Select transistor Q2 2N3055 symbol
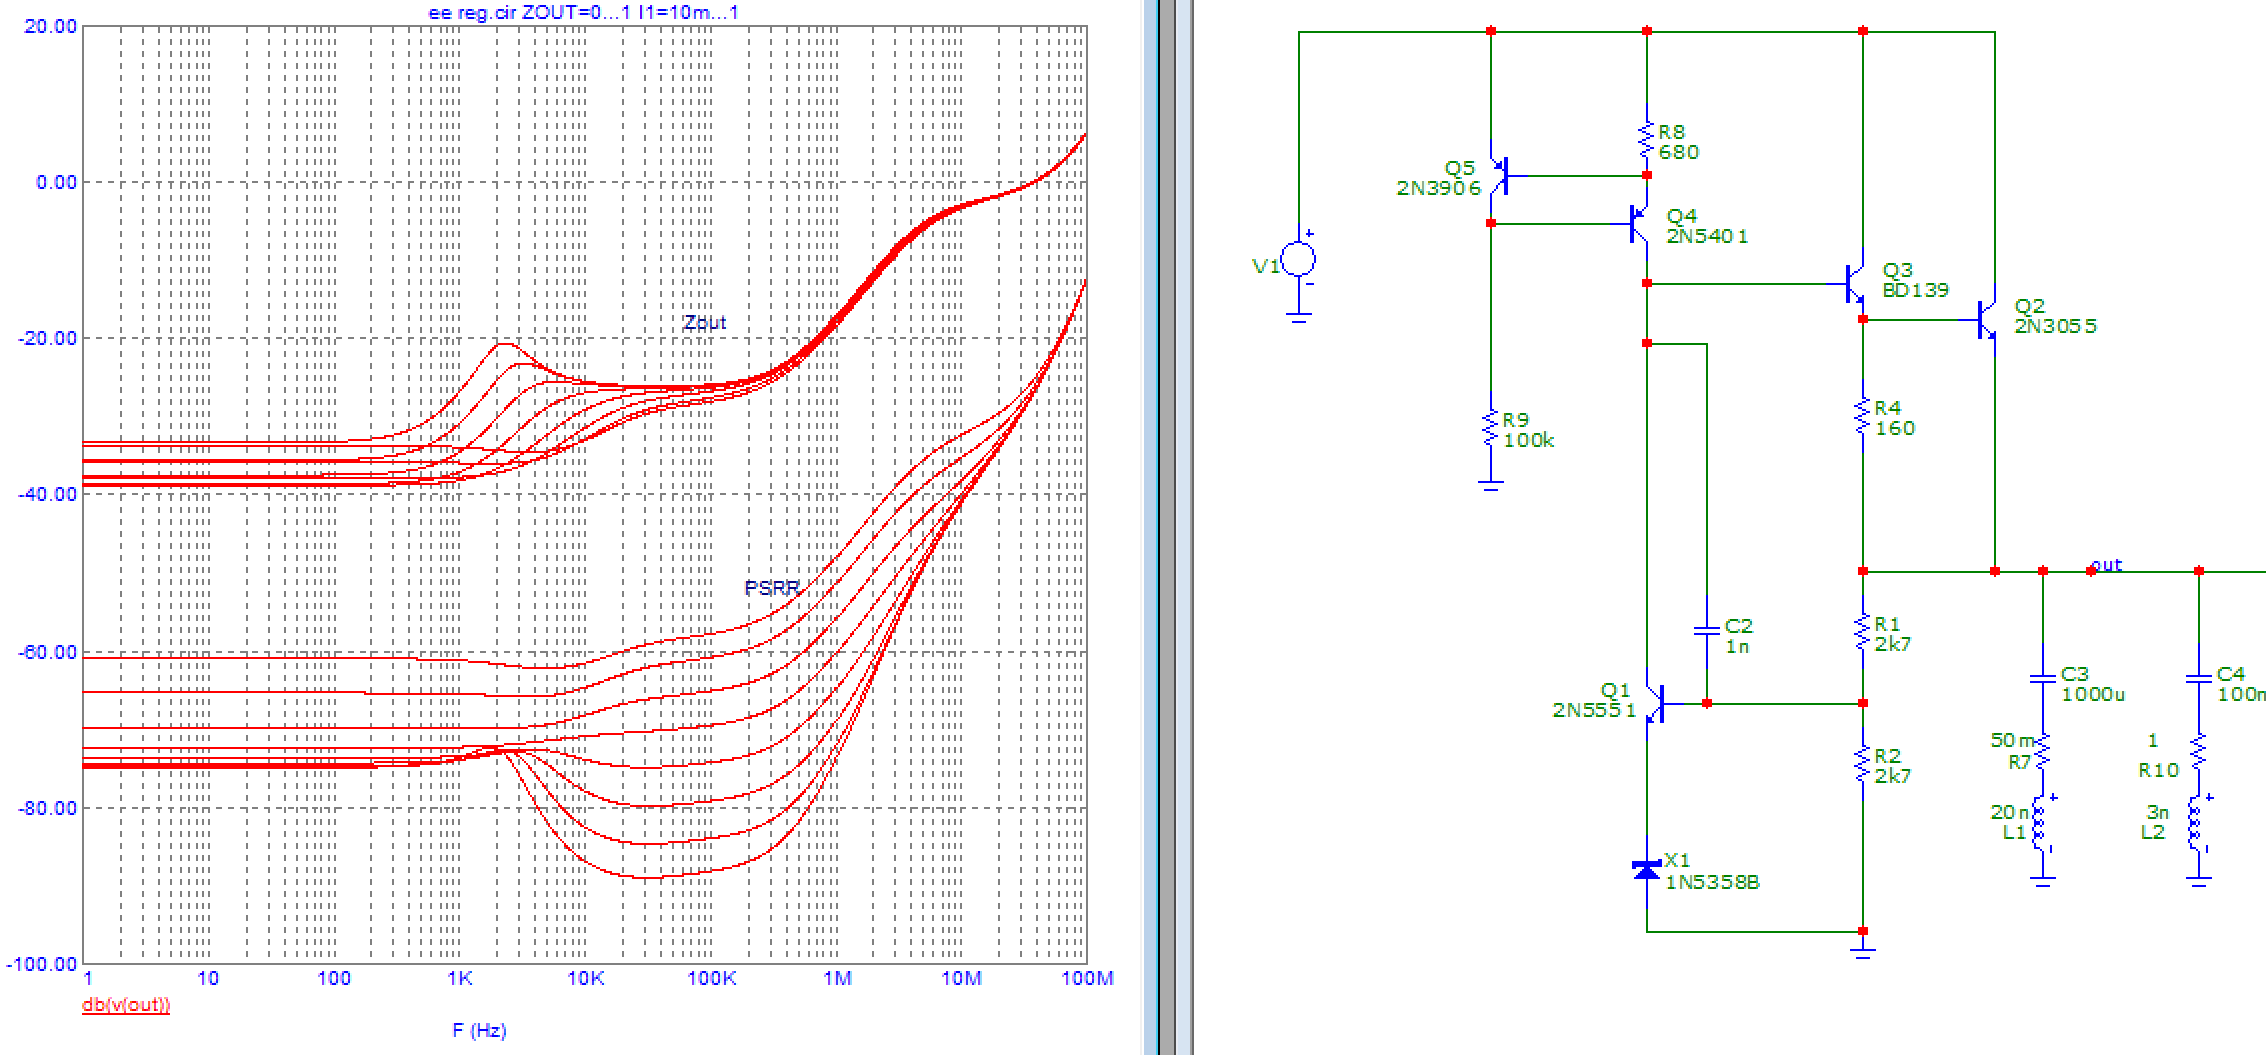Image resolution: width=2266 pixels, height=1055 pixels. [1987, 320]
